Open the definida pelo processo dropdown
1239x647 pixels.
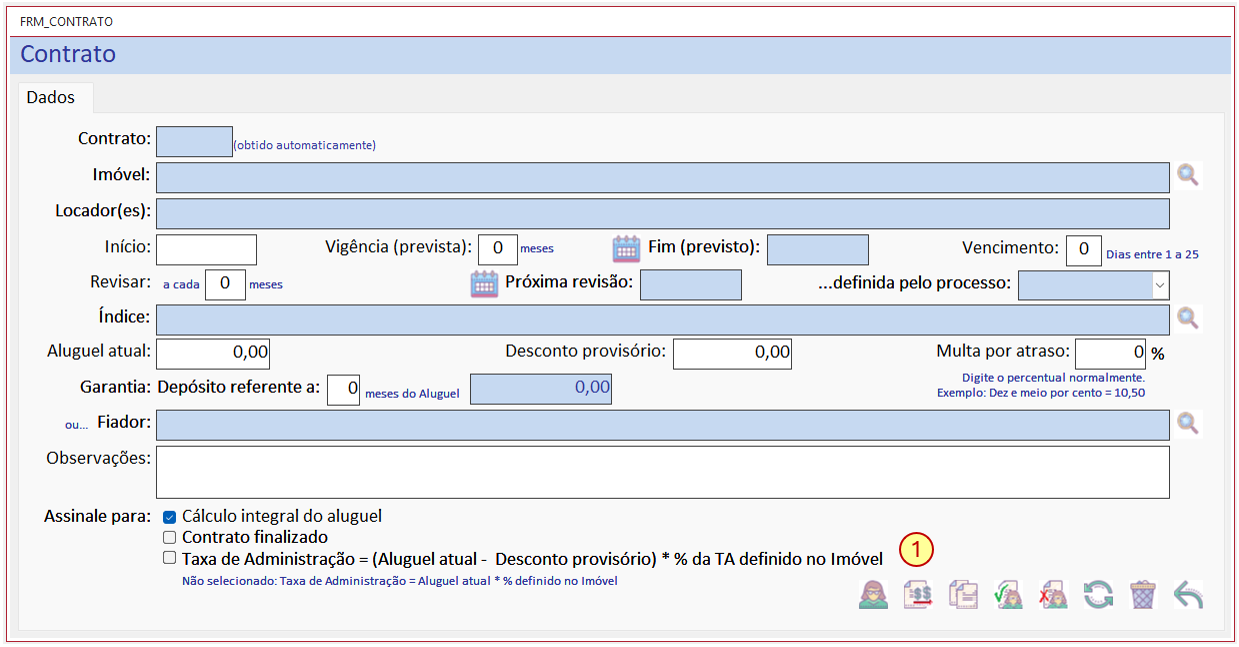pyautogui.click(x=1160, y=284)
